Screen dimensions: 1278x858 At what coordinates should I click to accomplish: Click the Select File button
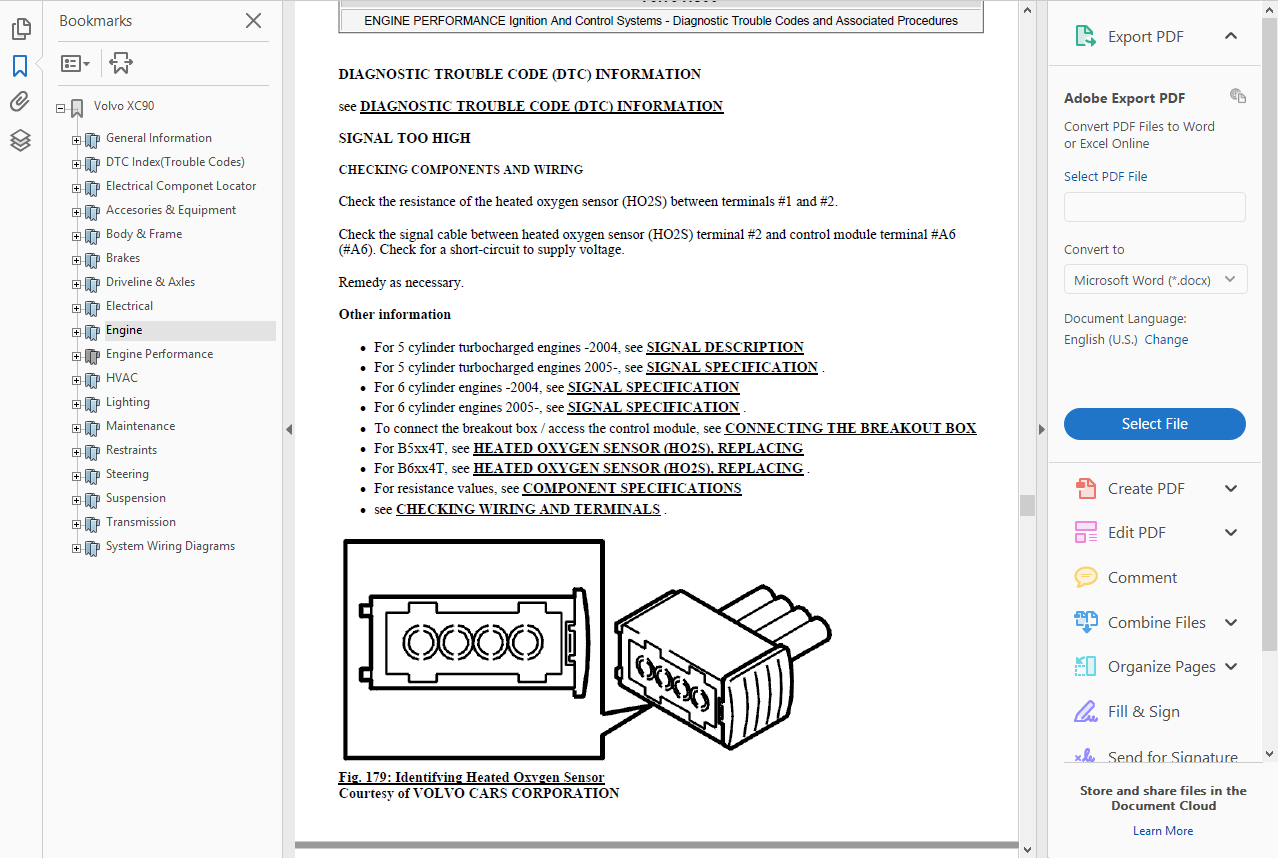tap(1155, 424)
